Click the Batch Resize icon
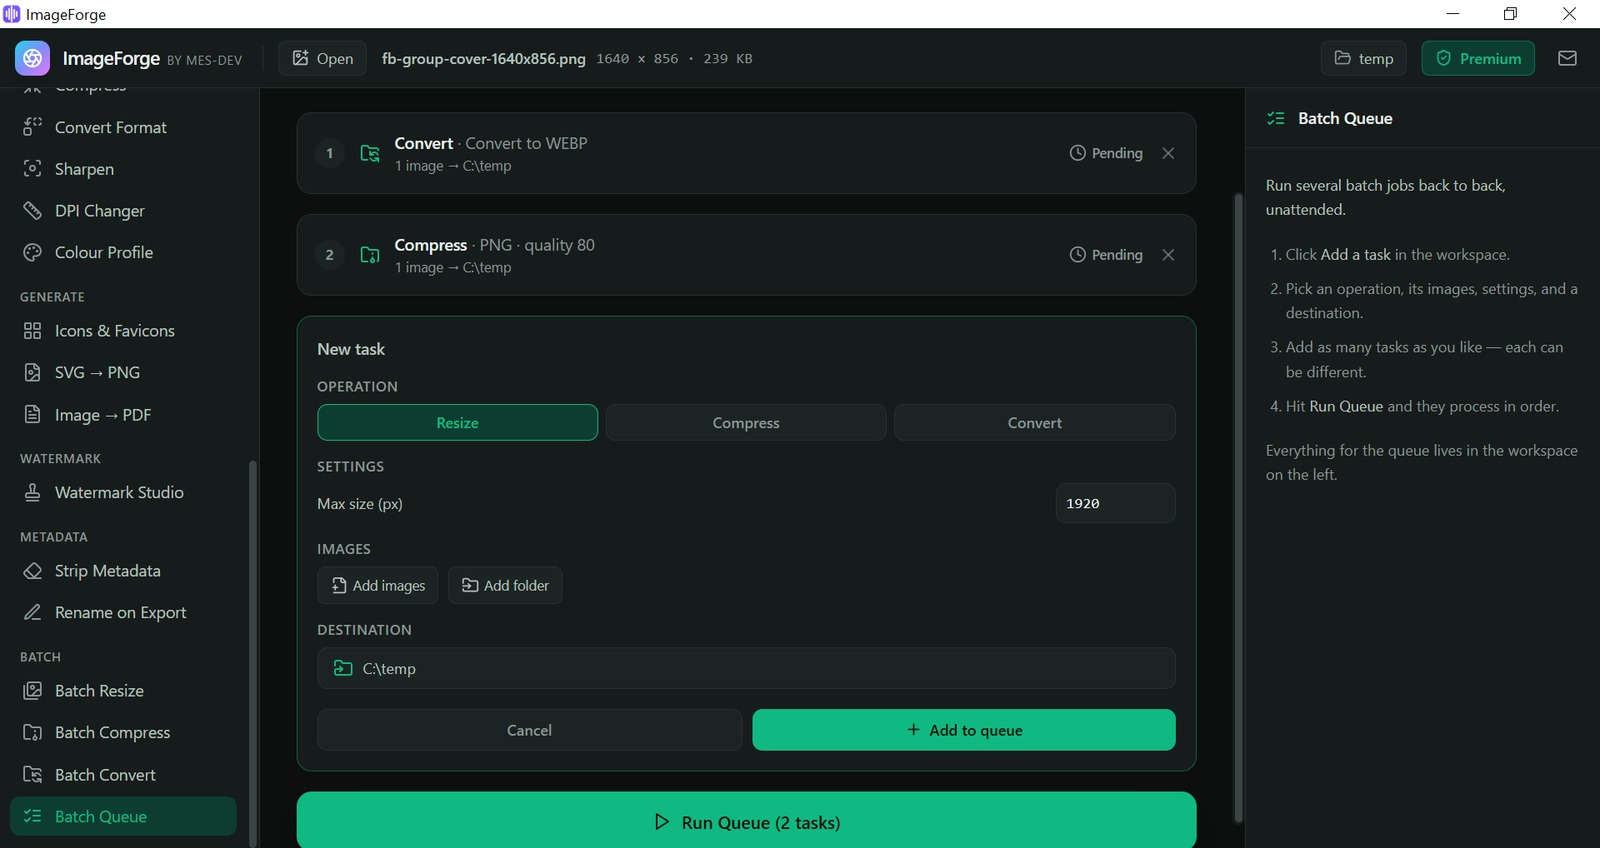This screenshot has height=848, width=1600. [x=33, y=691]
